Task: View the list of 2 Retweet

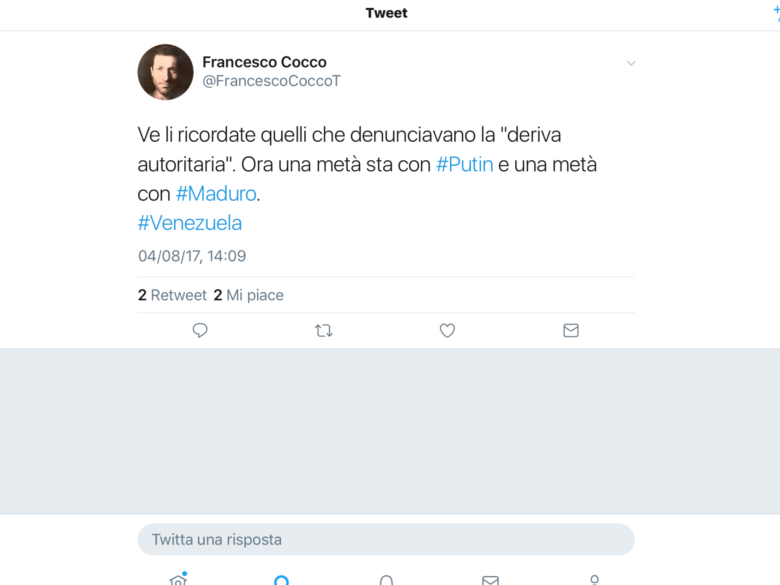Action: click(172, 295)
